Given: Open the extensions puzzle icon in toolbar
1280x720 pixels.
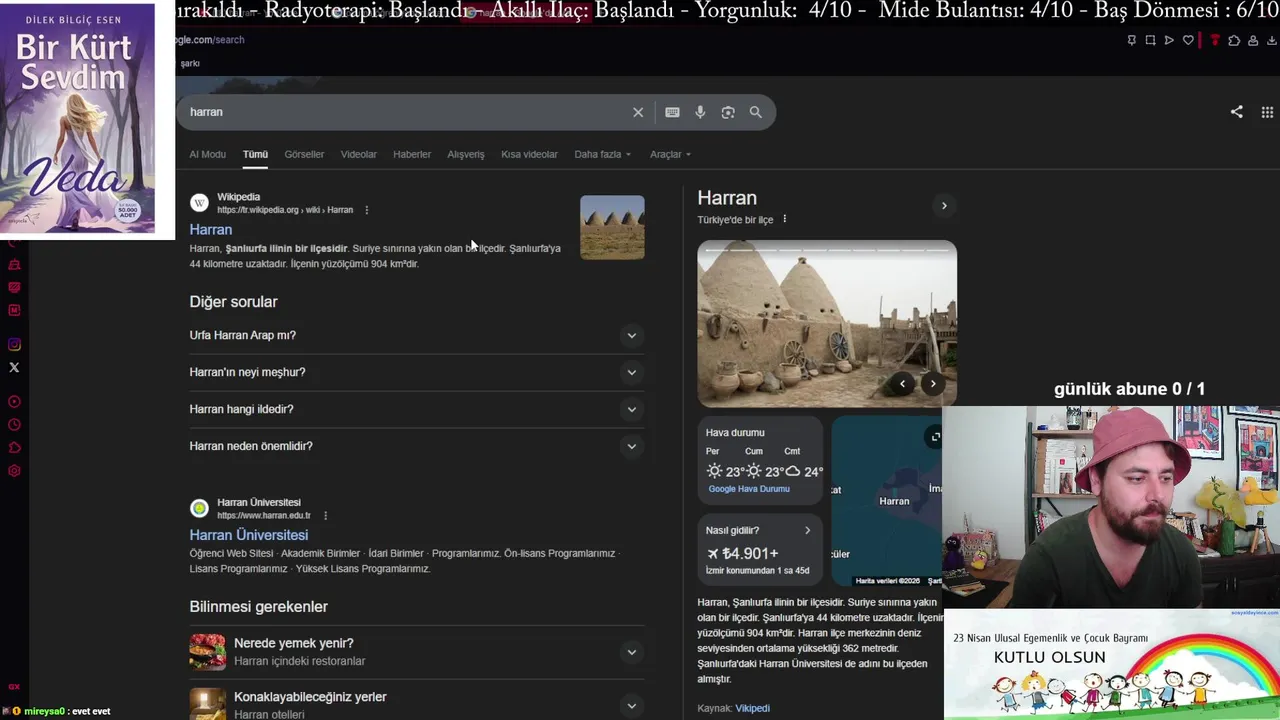Looking at the screenshot, I should click(x=1234, y=40).
